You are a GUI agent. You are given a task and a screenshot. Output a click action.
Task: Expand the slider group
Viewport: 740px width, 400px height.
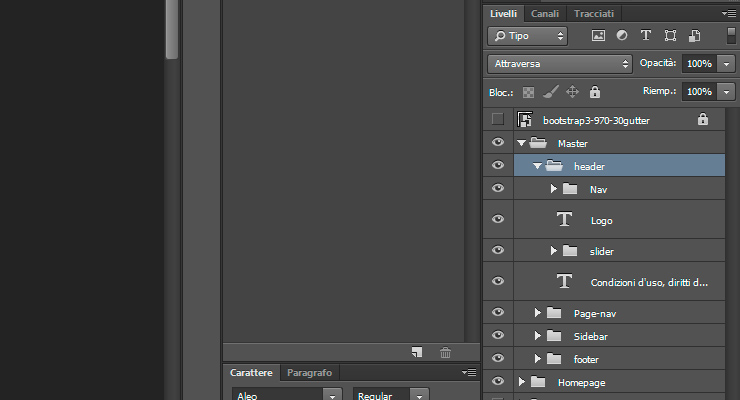point(554,250)
